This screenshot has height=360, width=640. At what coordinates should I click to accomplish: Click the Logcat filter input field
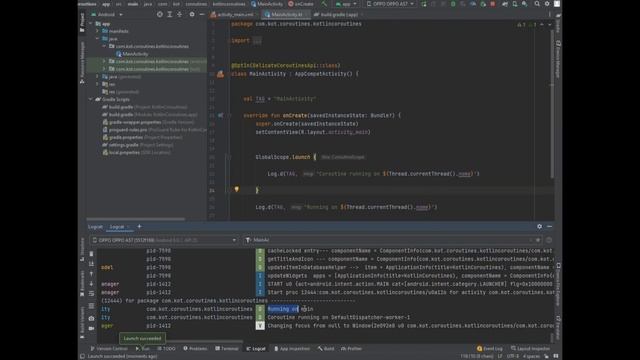pos(392,240)
